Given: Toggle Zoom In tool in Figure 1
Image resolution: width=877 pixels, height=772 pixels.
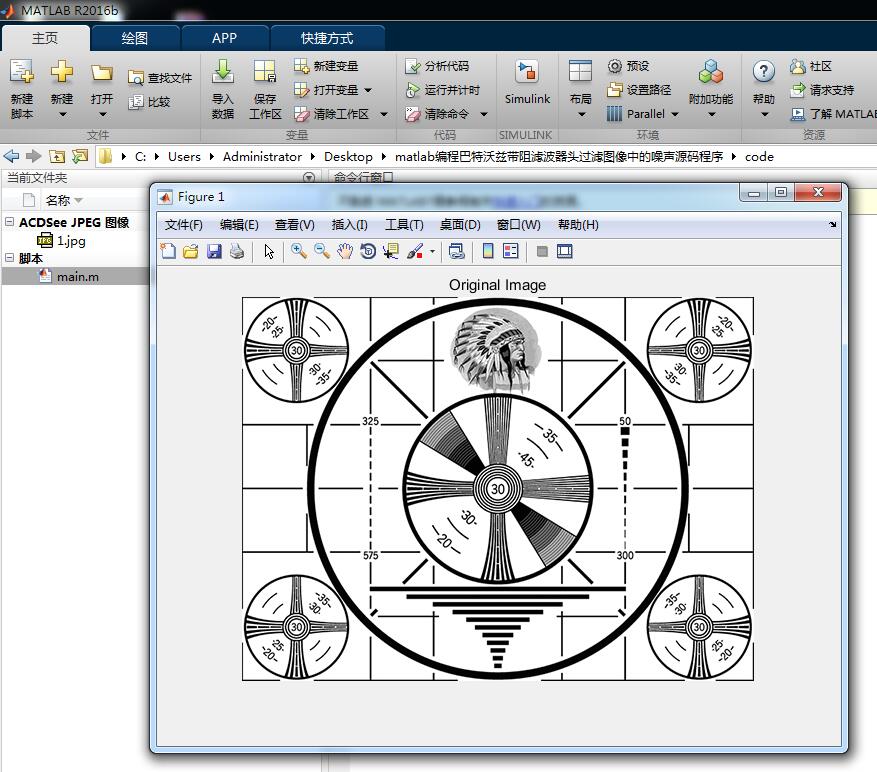Looking at the screenshot, I should pyautogui.click(x=299, y=251).
